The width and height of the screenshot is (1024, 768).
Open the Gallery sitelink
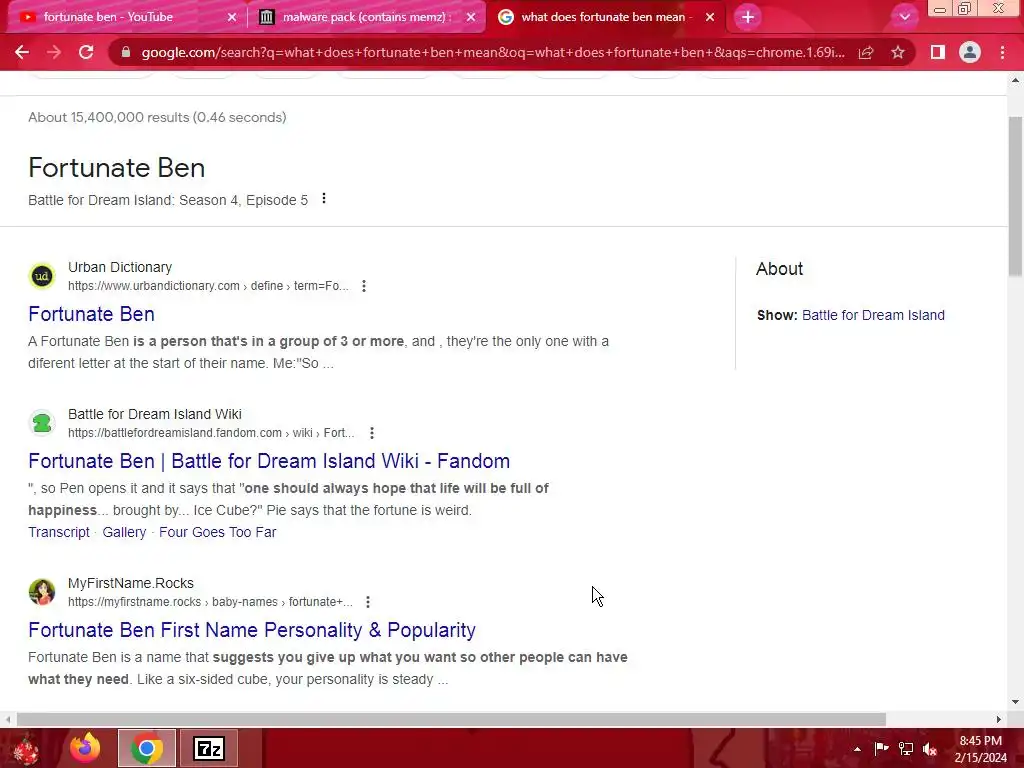124,532
